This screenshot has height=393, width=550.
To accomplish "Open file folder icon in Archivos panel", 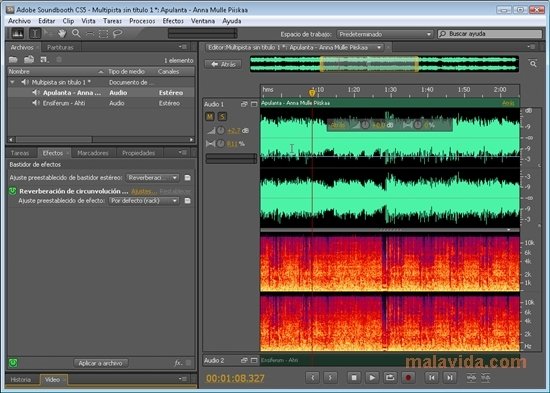I will 13,60.
